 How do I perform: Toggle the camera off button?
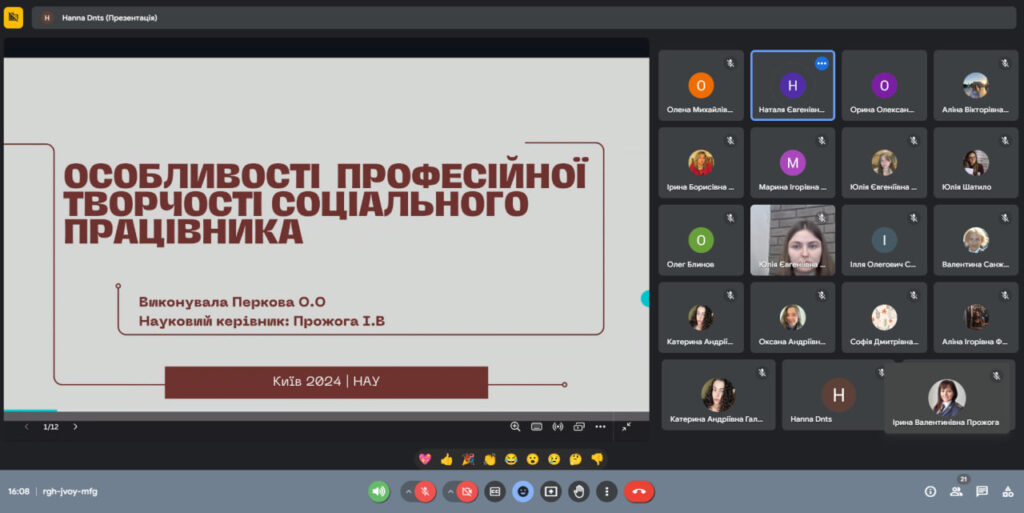coord(467,491)
